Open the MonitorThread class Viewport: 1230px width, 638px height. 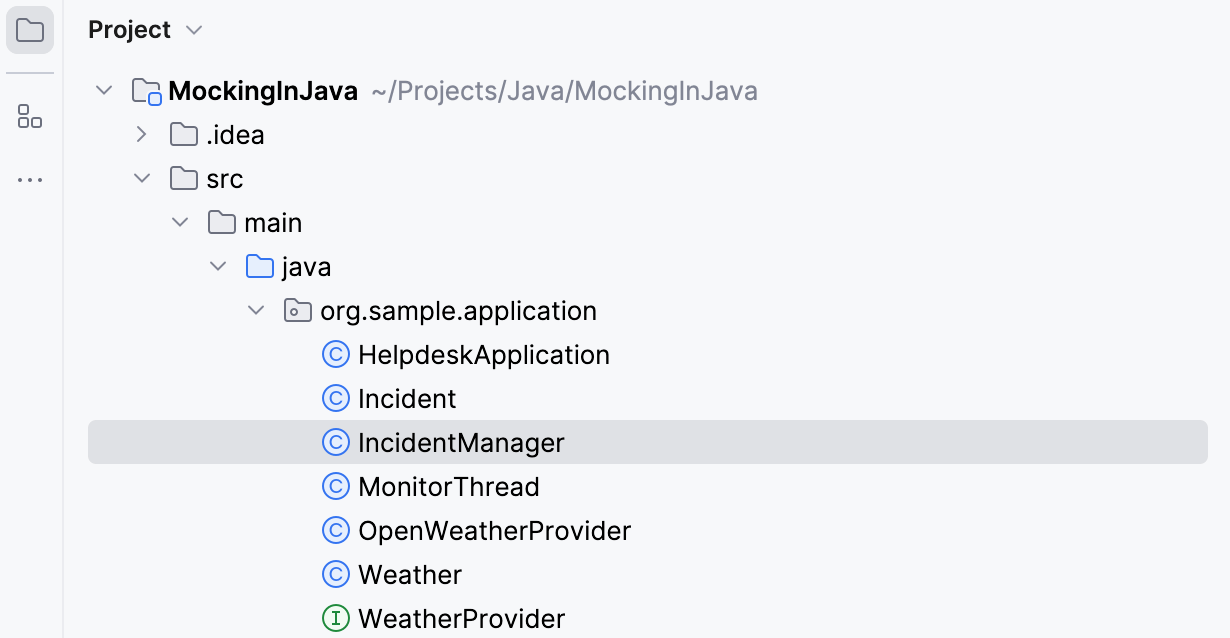449,486
